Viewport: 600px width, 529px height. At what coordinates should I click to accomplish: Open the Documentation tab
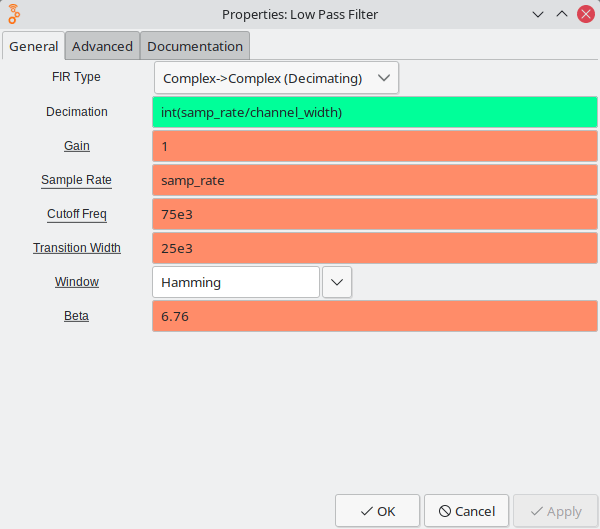coord(195,46)
